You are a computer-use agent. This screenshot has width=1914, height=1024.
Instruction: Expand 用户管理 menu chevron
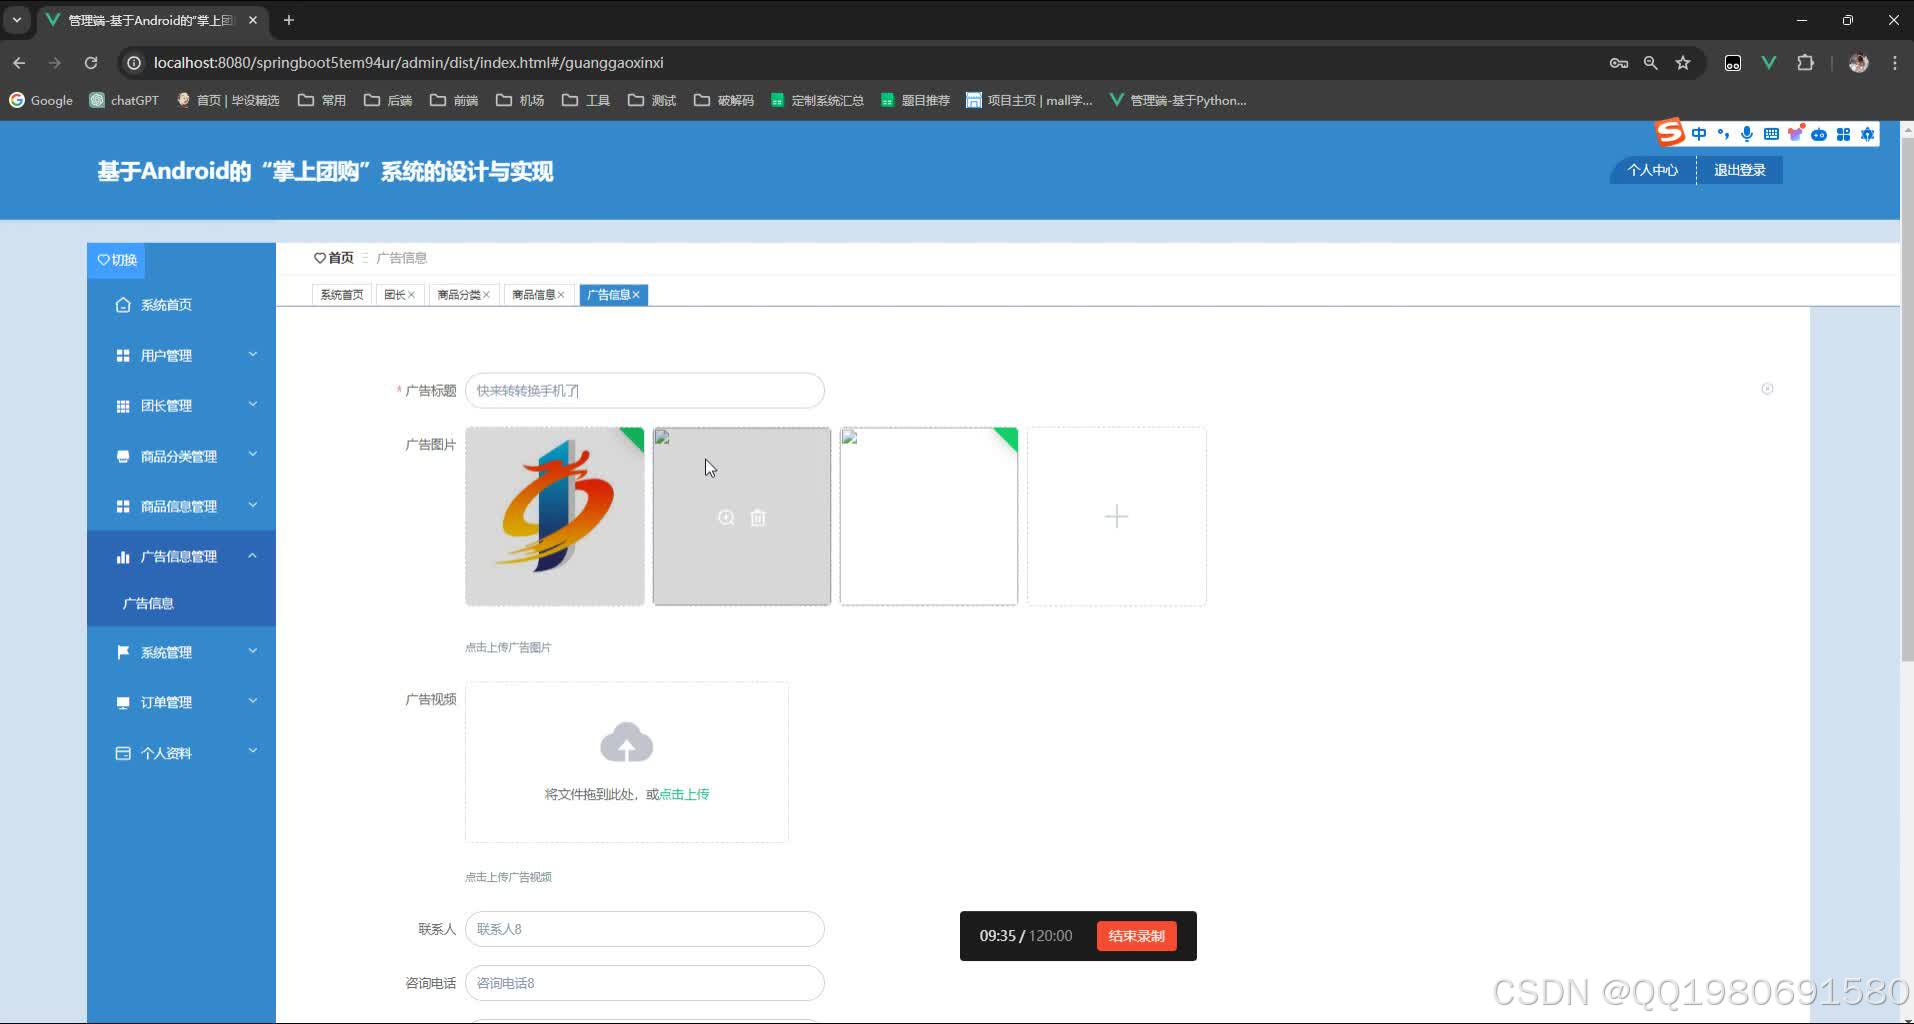(253, 354)
